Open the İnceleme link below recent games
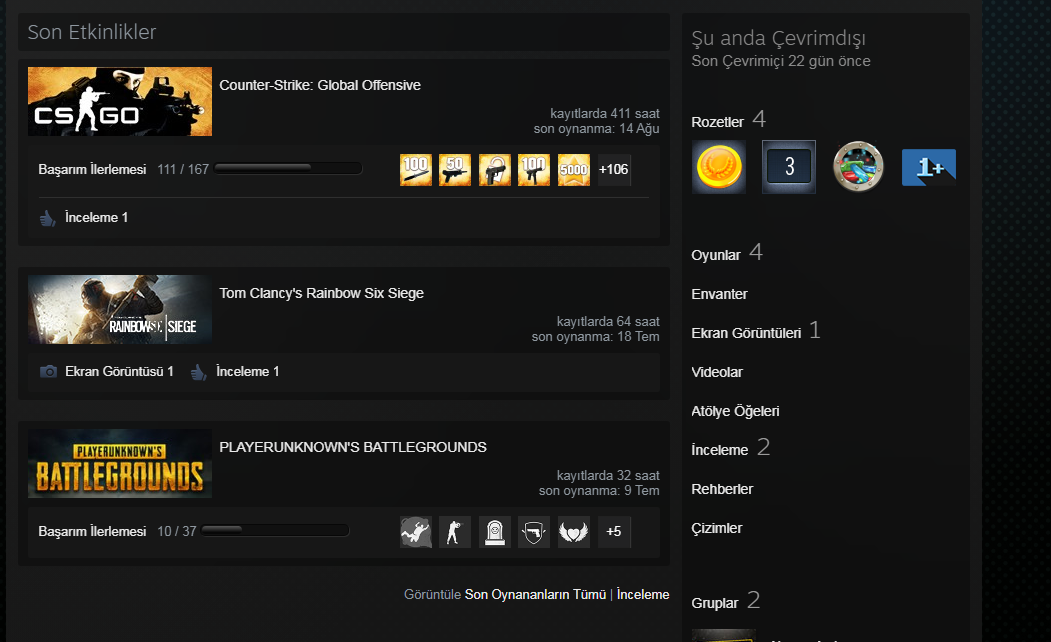The image size is (1051, 642). (643, 594)
